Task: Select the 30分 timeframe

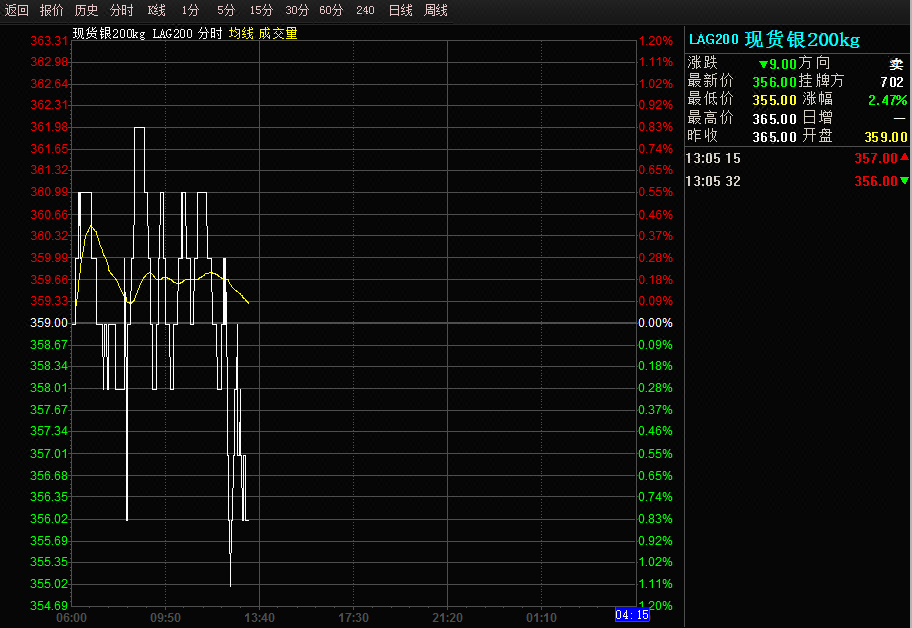Action: click(x=297, y=10)
